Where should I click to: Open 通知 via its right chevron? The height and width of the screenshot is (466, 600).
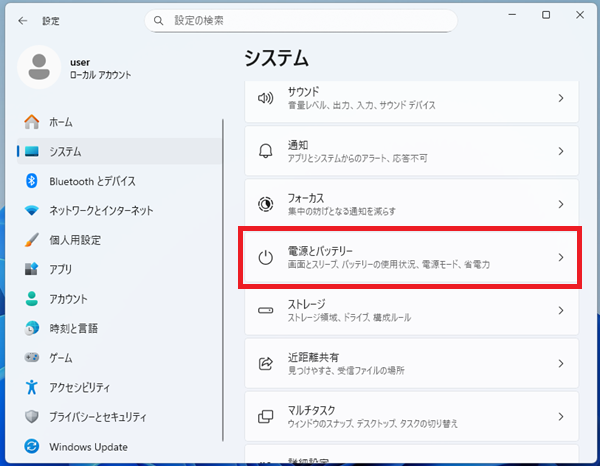click(x=560, y=151)
